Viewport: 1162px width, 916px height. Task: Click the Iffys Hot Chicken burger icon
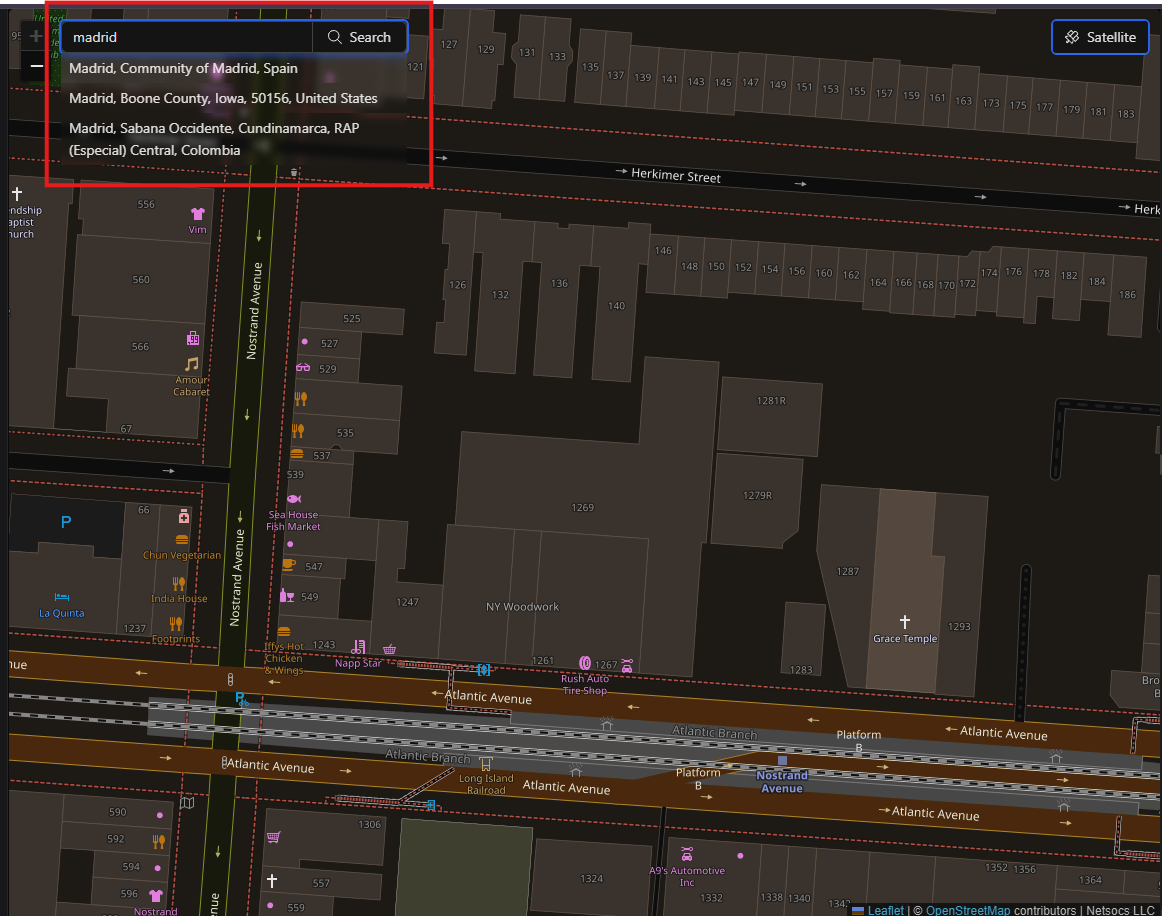(284, 632)
